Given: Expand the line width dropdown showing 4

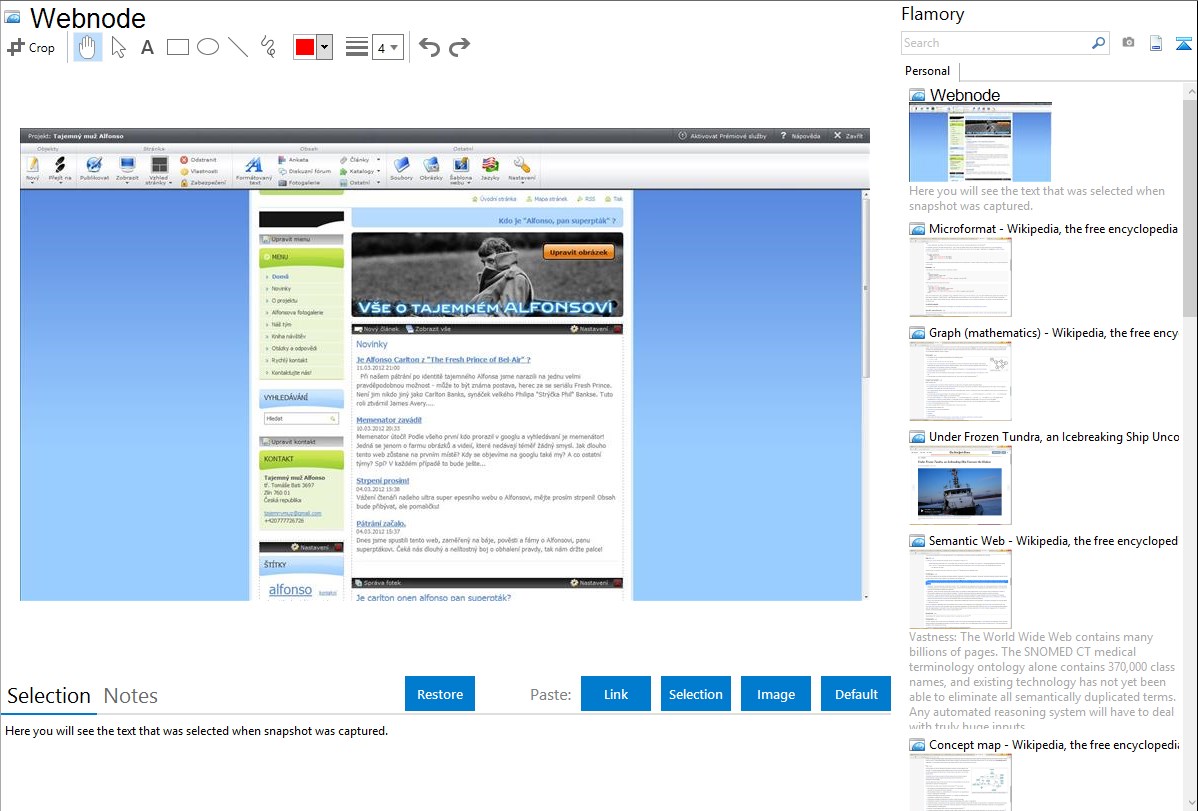Looking at the screenshot, I should click(387, 47).
